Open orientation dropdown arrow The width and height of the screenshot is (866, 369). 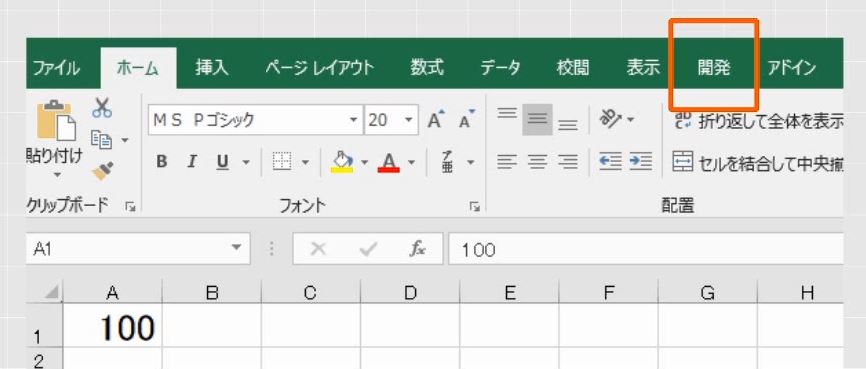pyautogui.click(x=630, y=119)
